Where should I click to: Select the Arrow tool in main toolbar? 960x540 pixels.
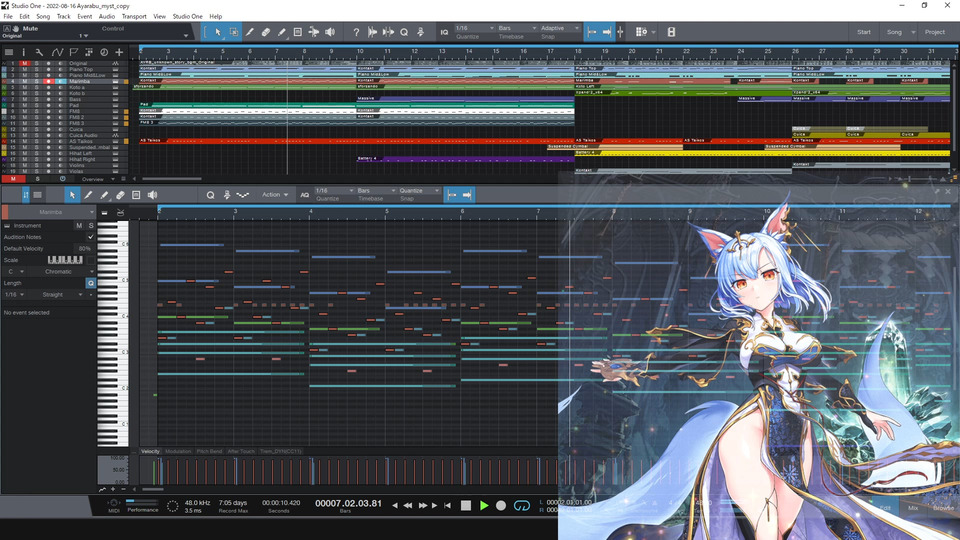218,32
